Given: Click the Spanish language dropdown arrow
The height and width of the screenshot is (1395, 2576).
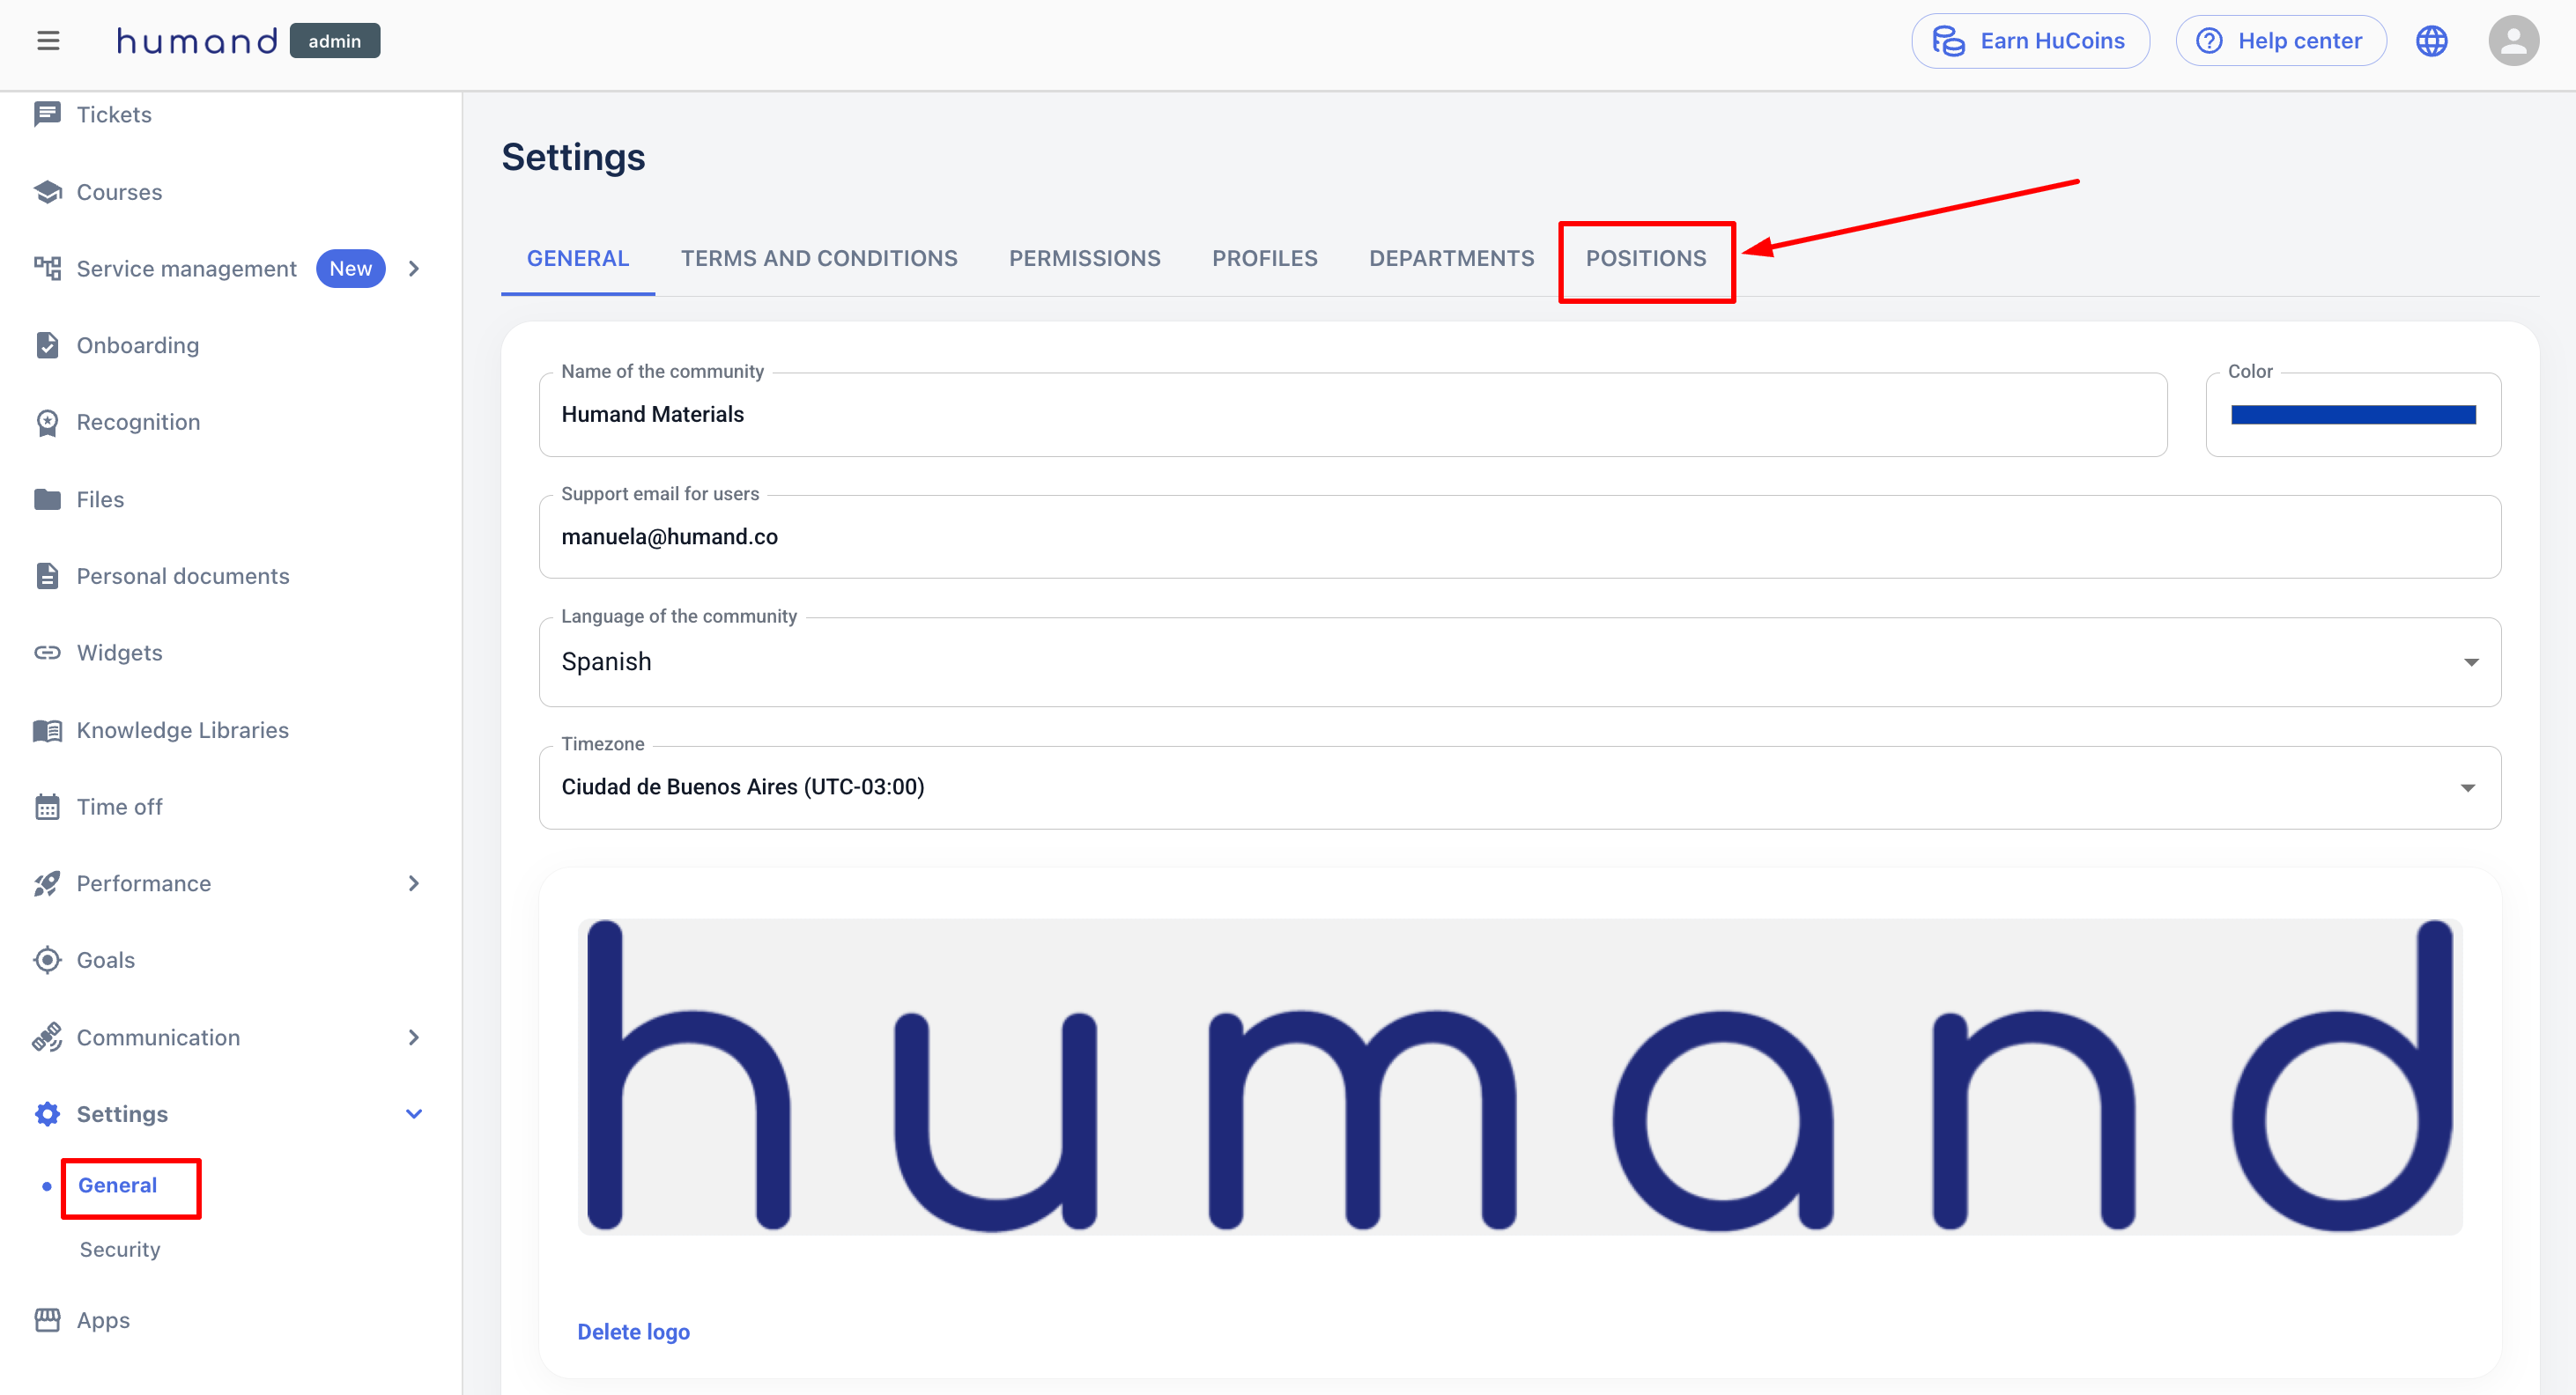Looking at the screenshot, I should click(x=2471, y=662).
